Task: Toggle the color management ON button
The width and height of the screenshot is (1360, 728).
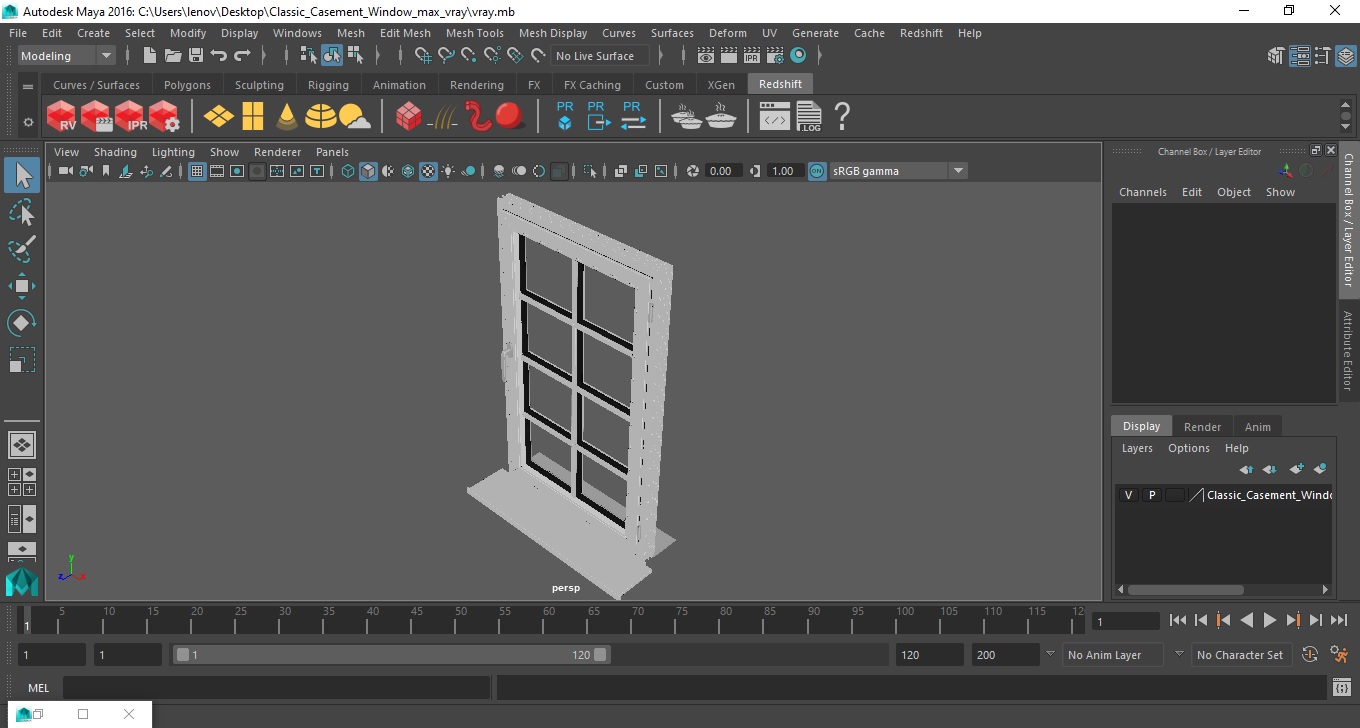Action: (817, 171)
